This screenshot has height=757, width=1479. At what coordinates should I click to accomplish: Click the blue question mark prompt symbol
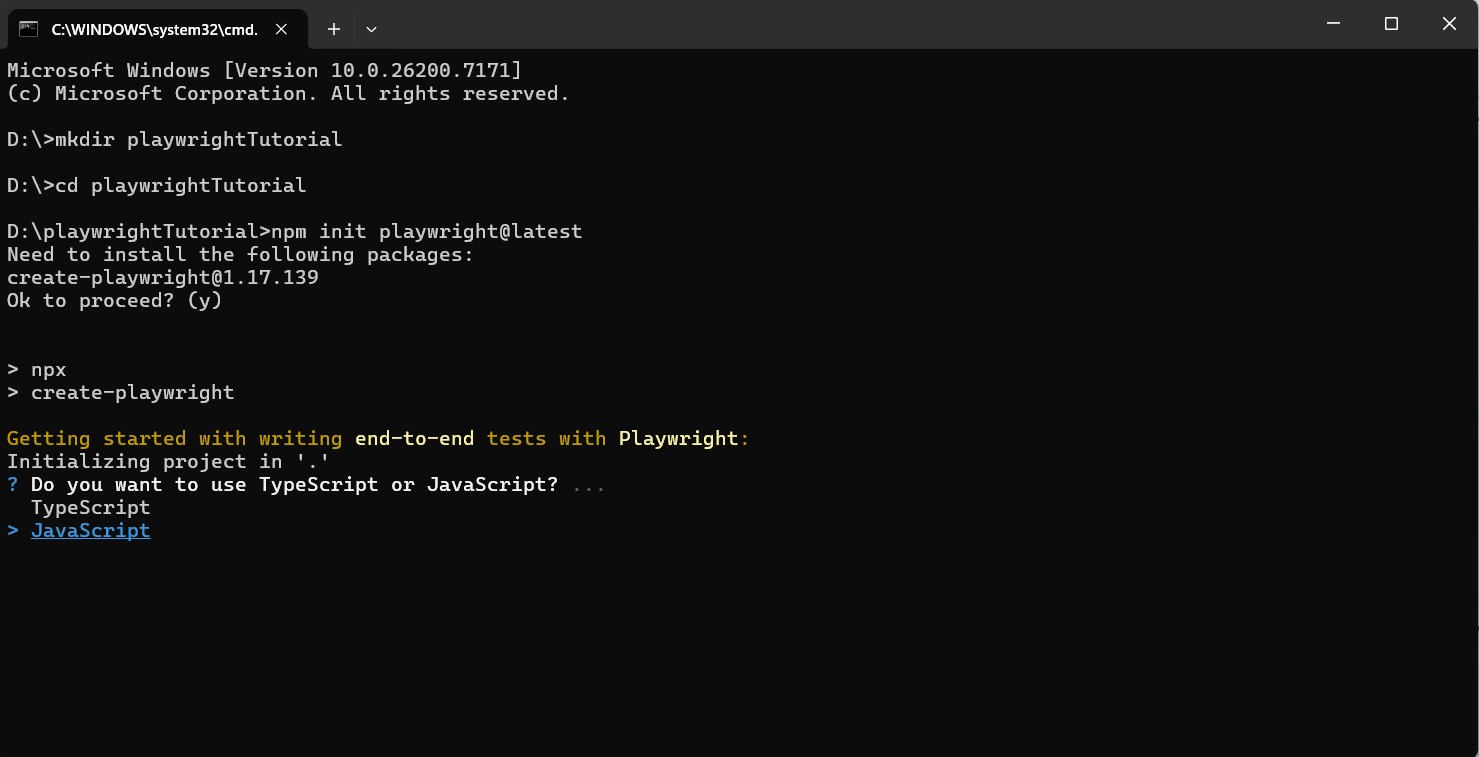pyautogui.click(x=13, y=485)
